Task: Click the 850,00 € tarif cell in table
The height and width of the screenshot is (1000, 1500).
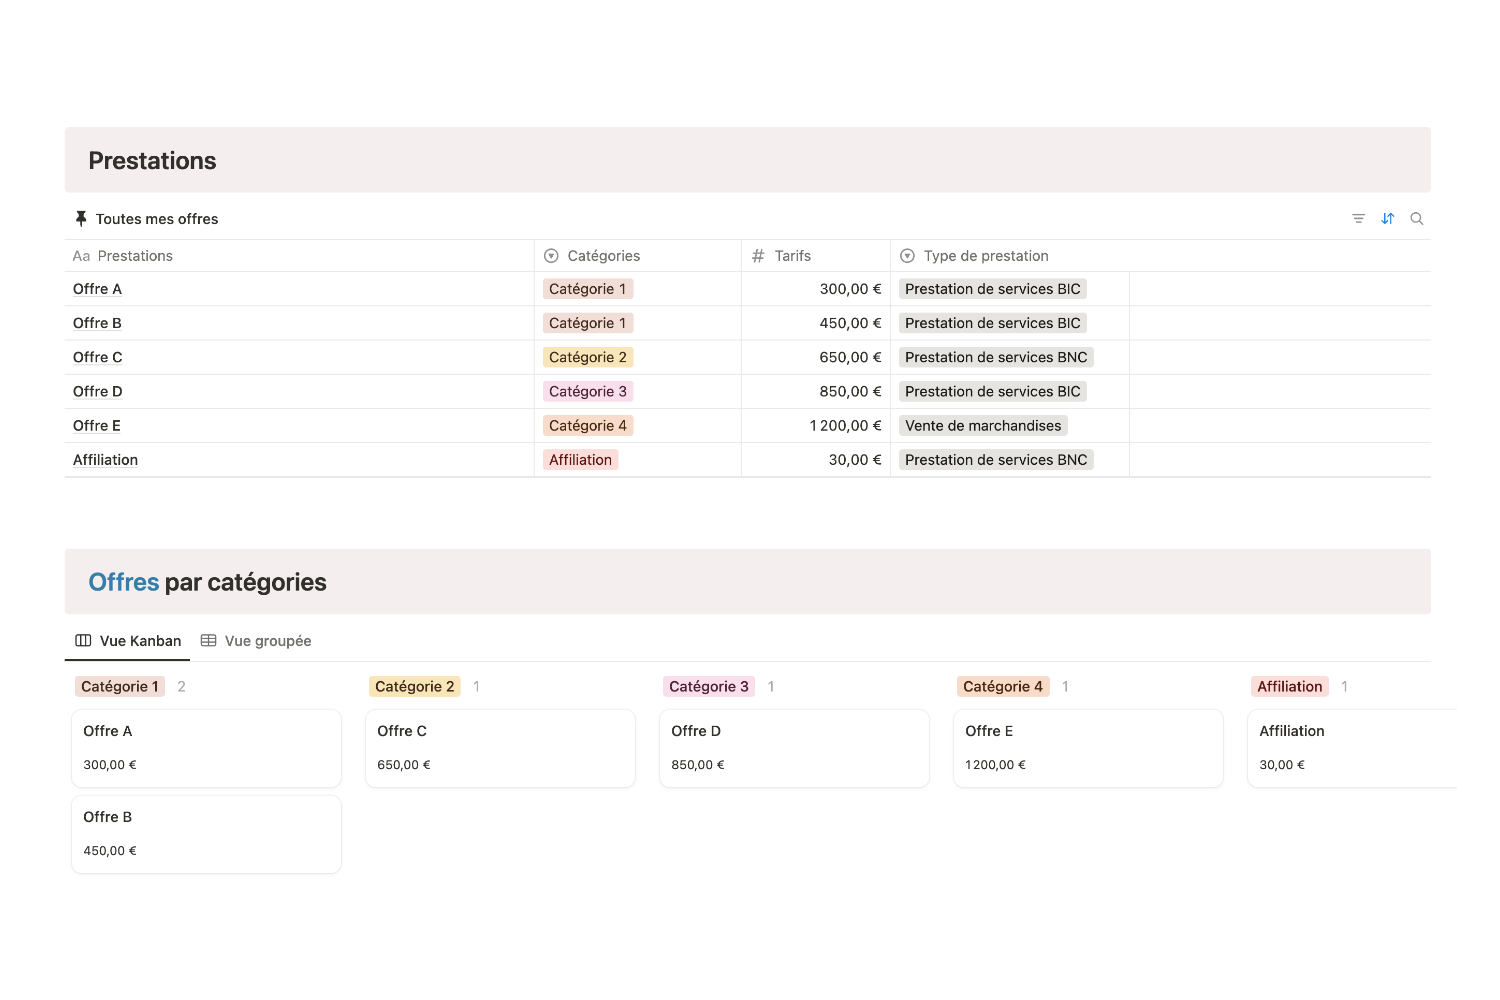Action: (x=816, y=391)
